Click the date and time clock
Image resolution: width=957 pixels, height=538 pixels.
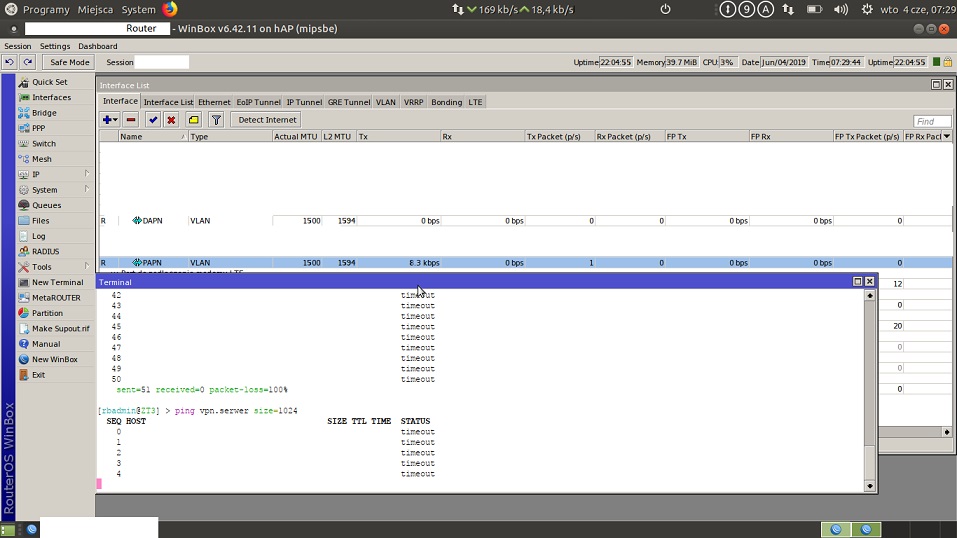point(918,9)
